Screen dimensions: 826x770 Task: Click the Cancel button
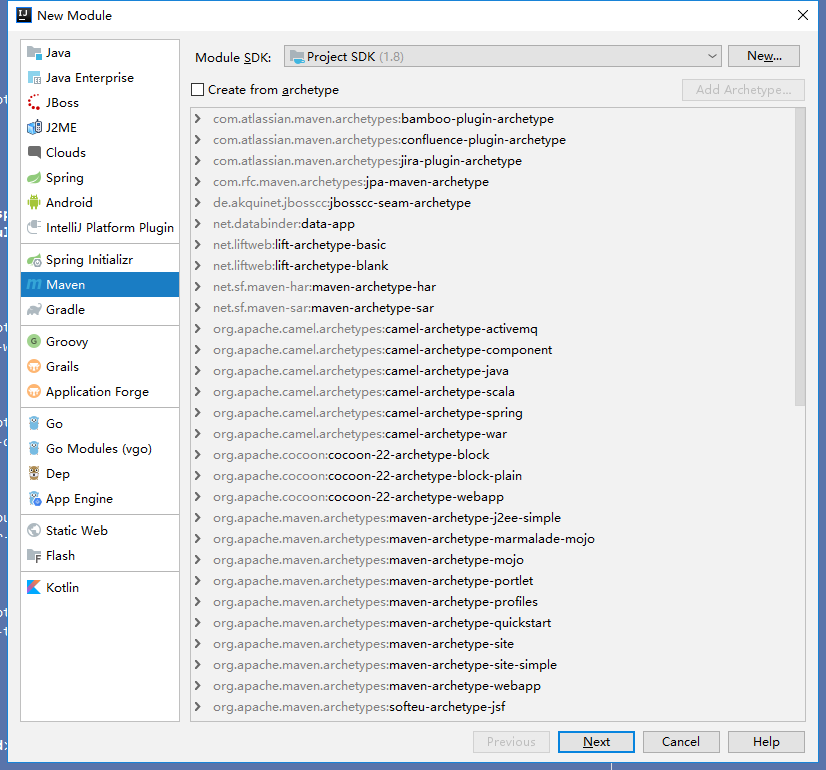coord(681,742)
